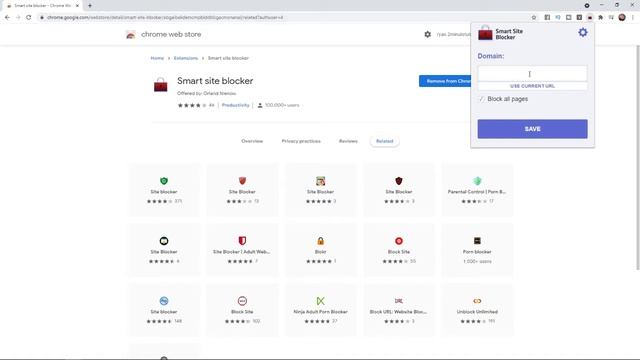Open Site blocker card with blue circle icon
This screenshot has width=640, height=360.
pos(164,301)
